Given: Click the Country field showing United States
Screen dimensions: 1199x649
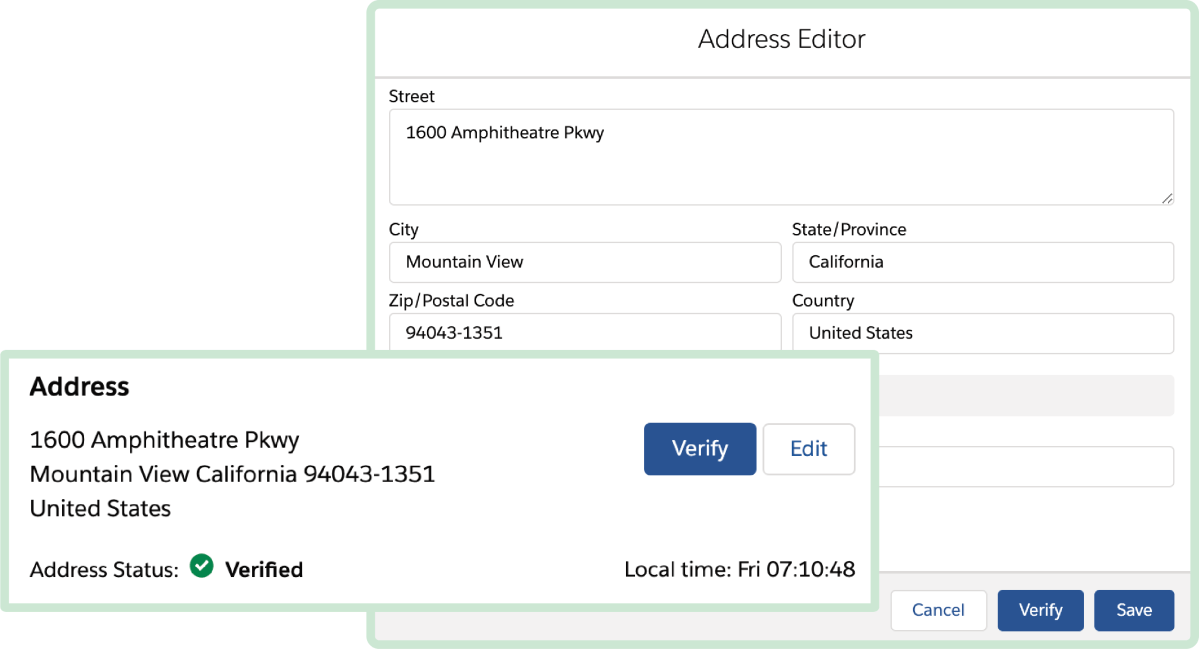Looking at the screenshot, I should pyautogui.click(x=983, y=333).
